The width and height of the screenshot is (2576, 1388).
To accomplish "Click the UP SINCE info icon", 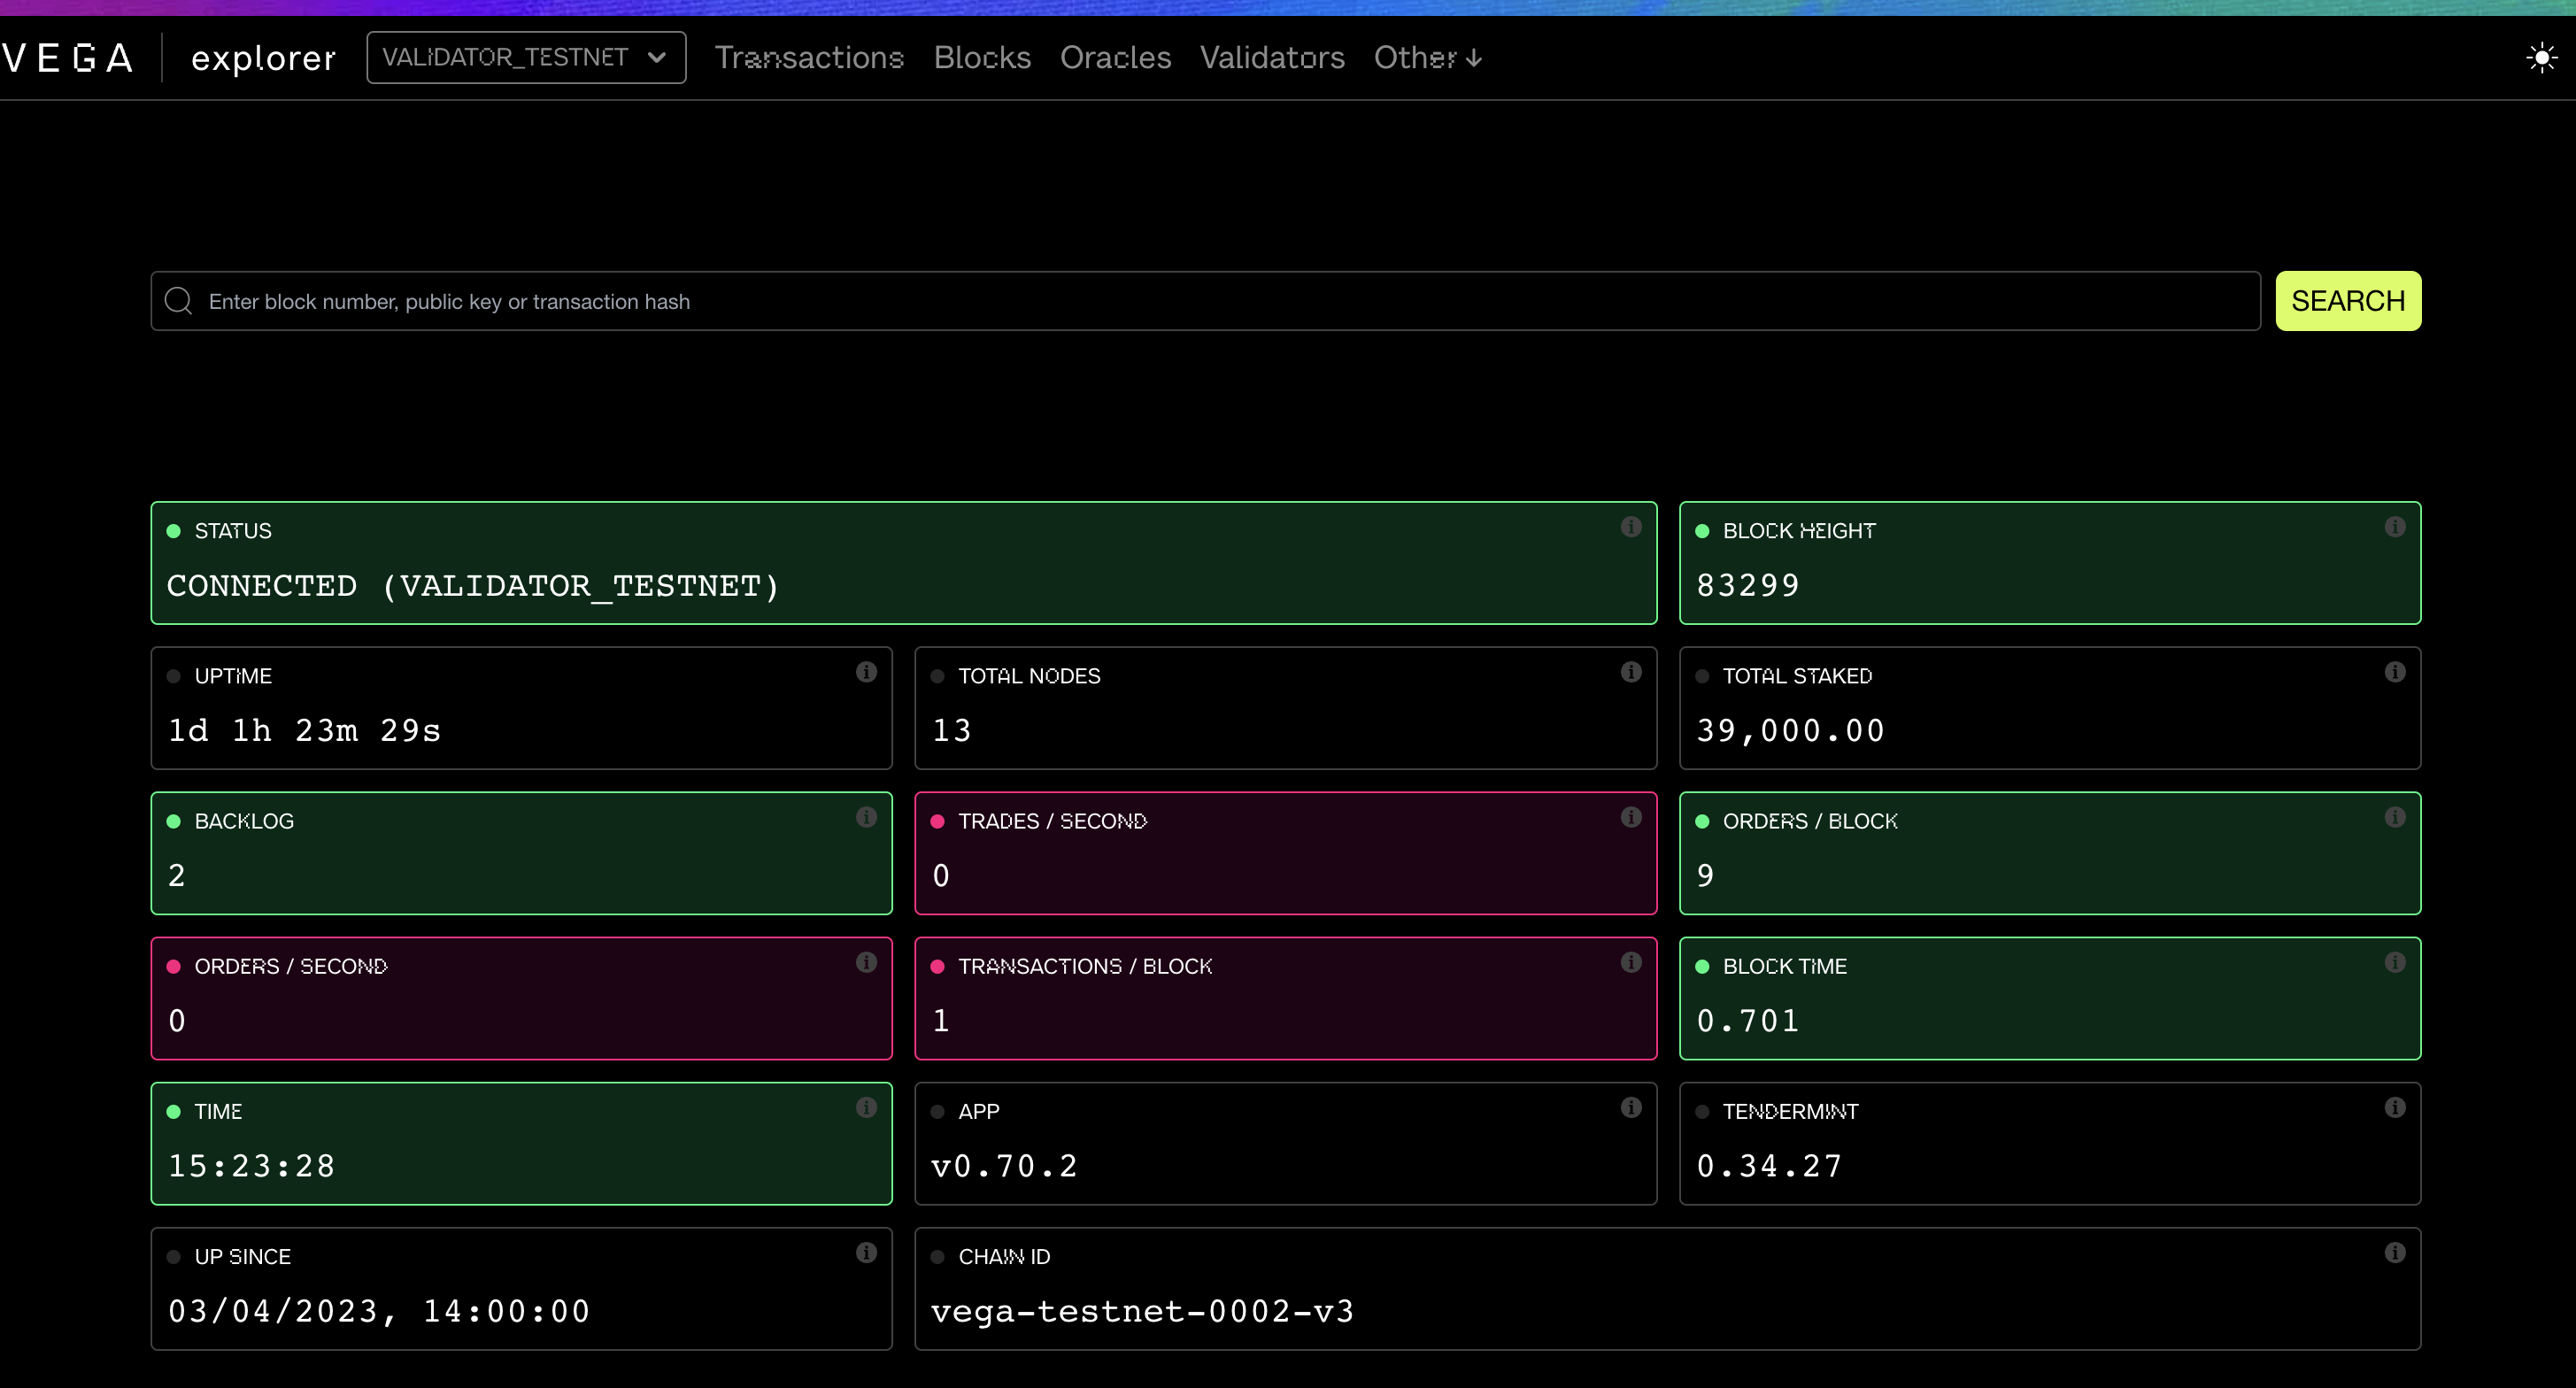I will 867,1252.
